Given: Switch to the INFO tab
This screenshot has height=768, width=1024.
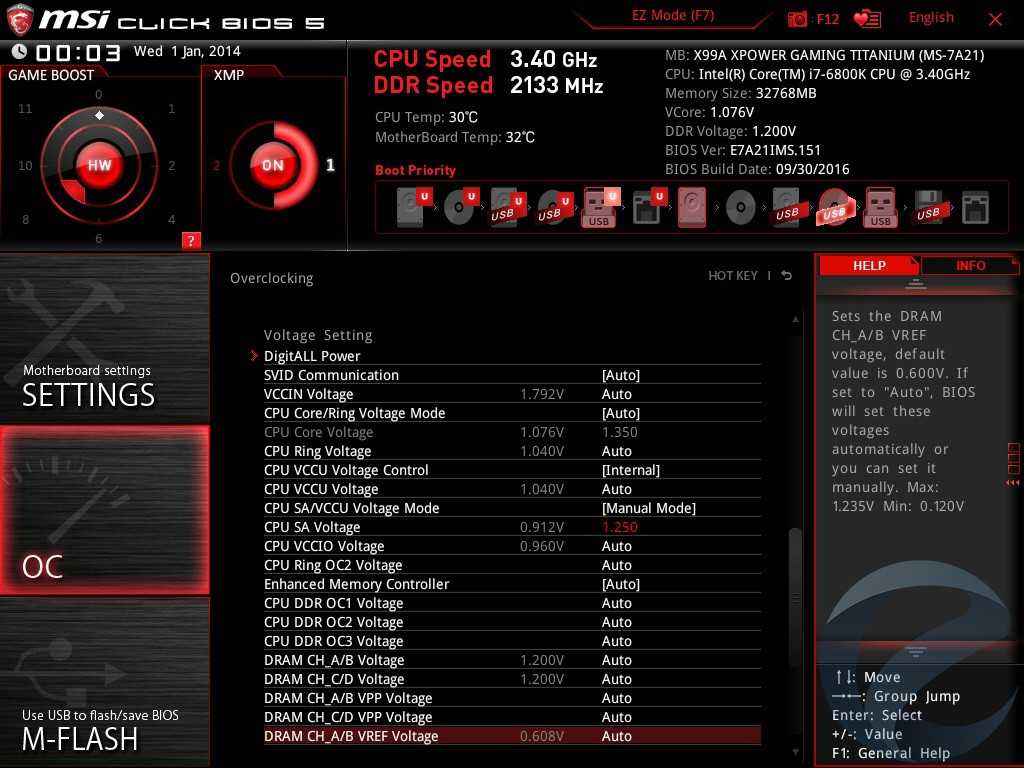Looking at the screenshot, I should (x=969, y=265).
